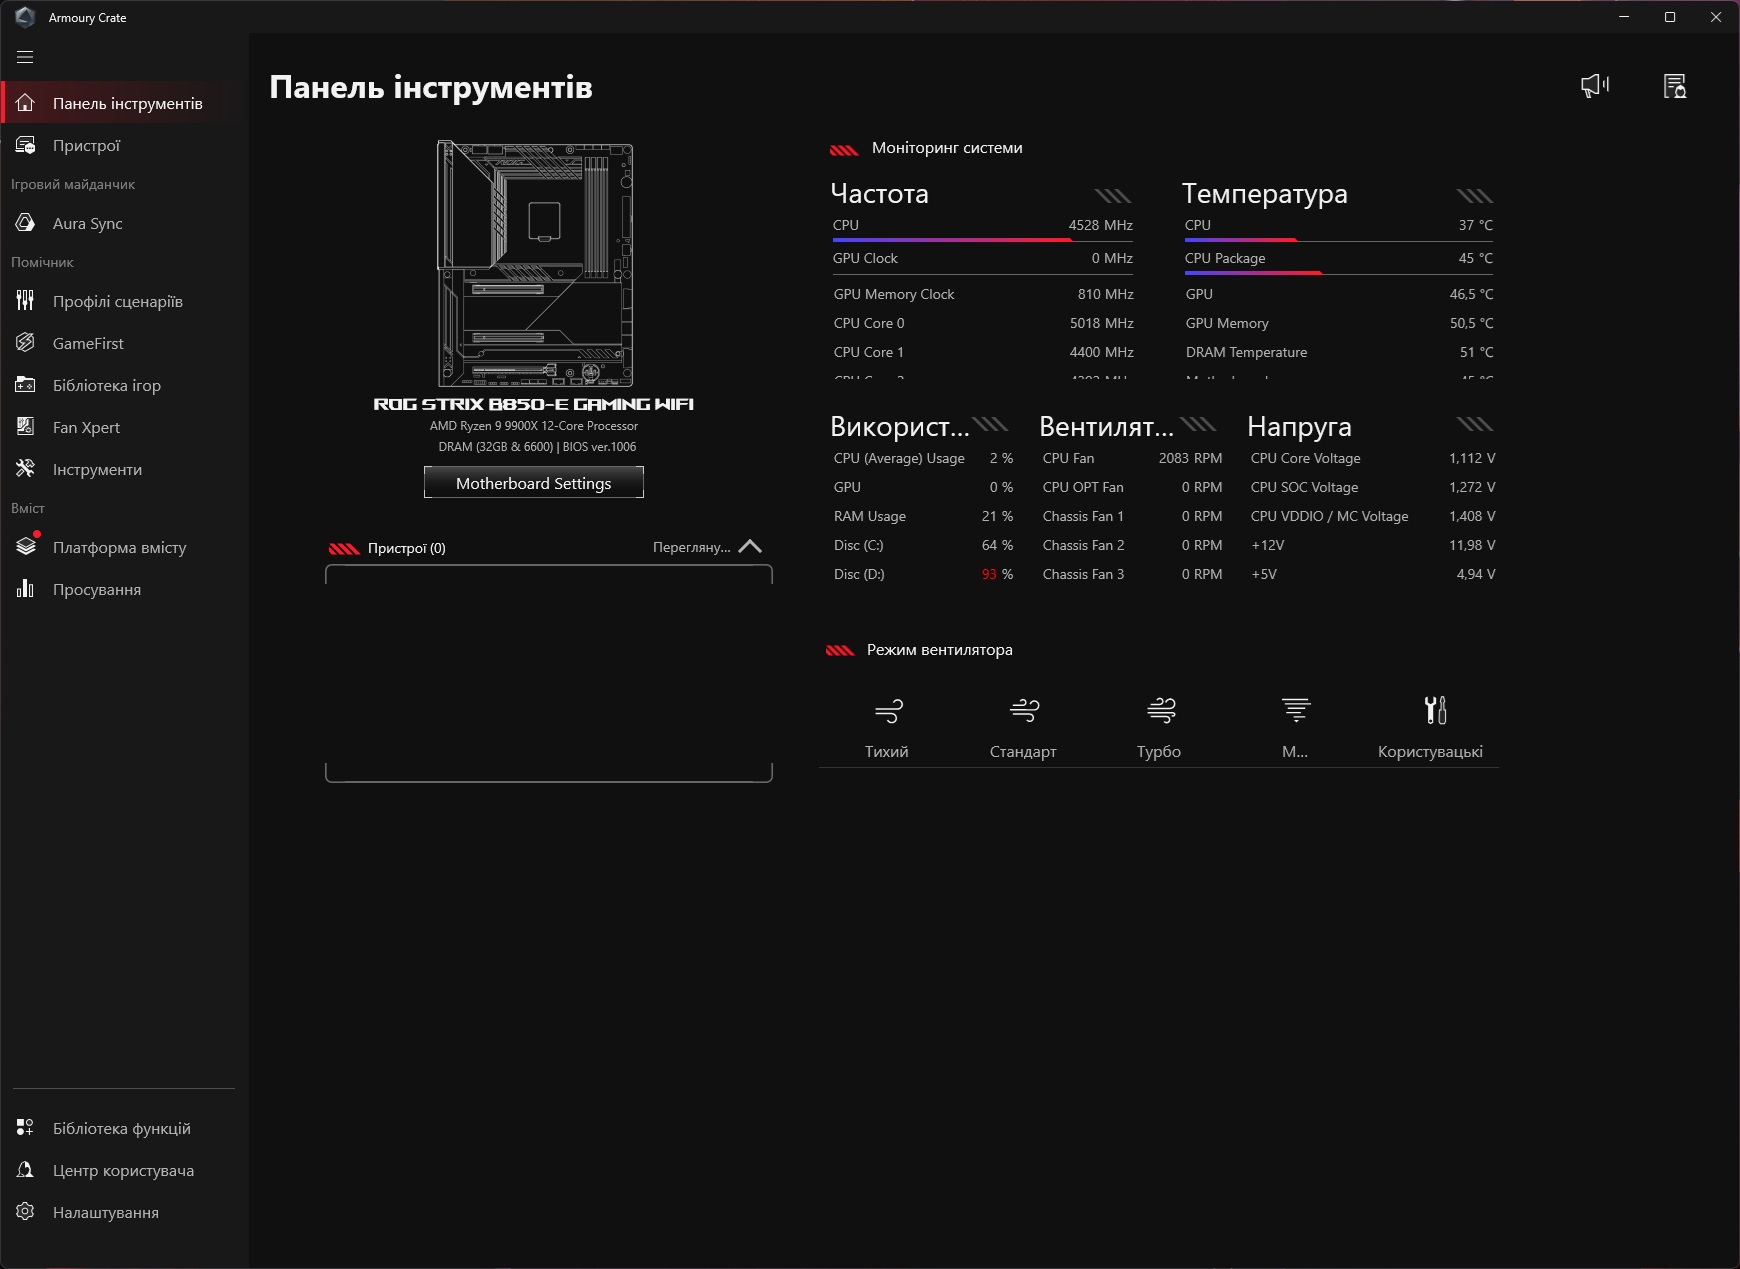Image resolution: width=1740 pixels, height=1269 pixels.
Task: Click the Aura Sync icon
Action: click(x=25, y=223)
